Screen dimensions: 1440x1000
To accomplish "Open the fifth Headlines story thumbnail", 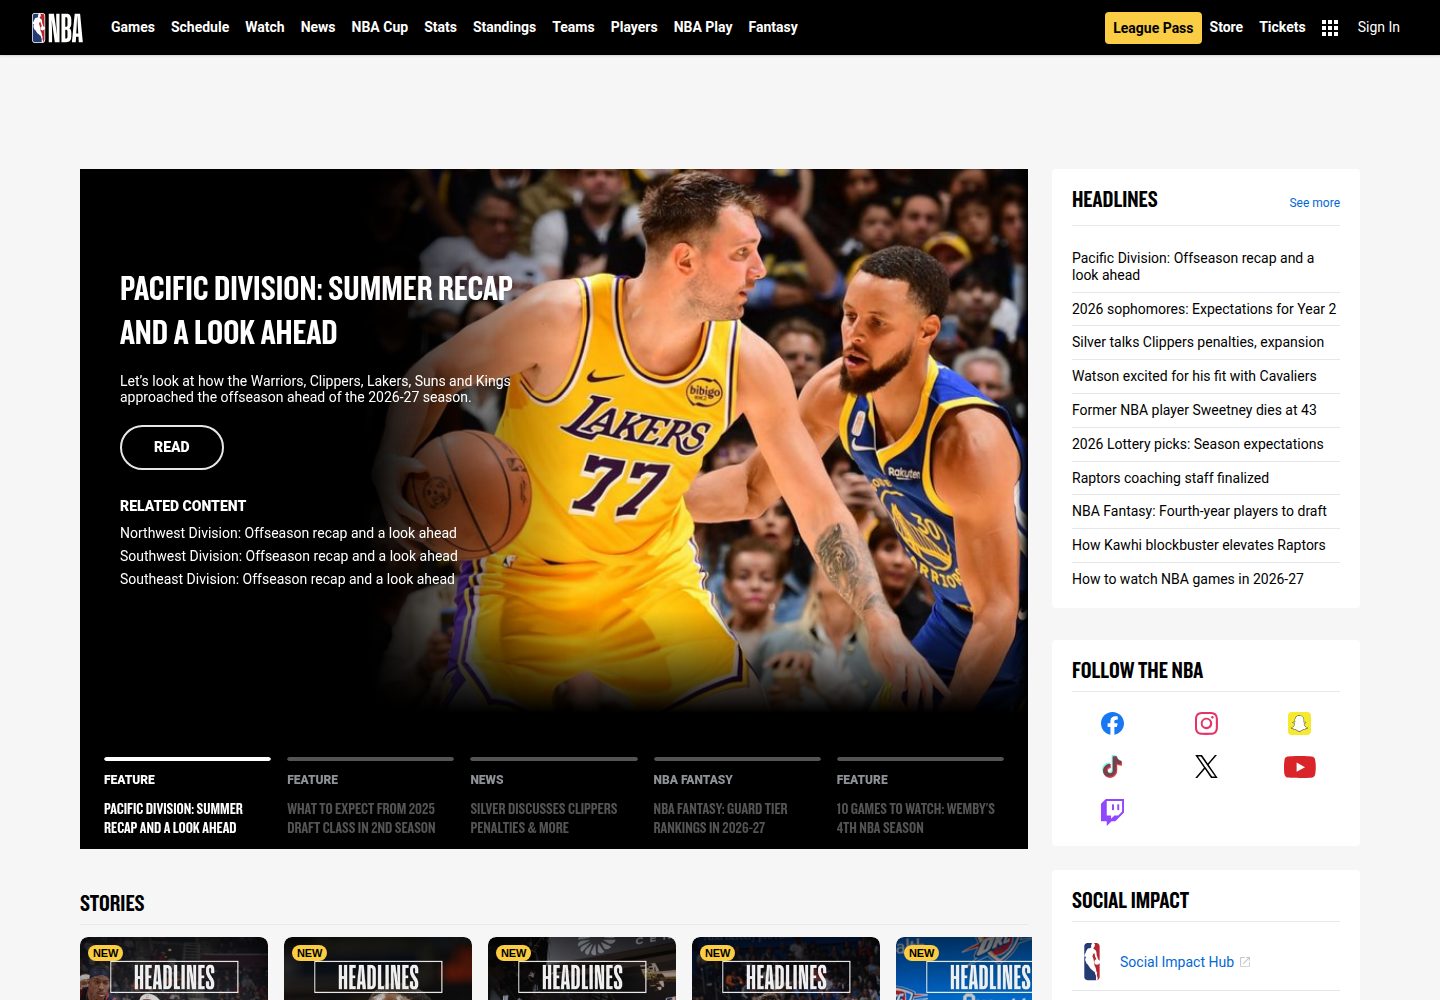I will click(x=964, y=969).
